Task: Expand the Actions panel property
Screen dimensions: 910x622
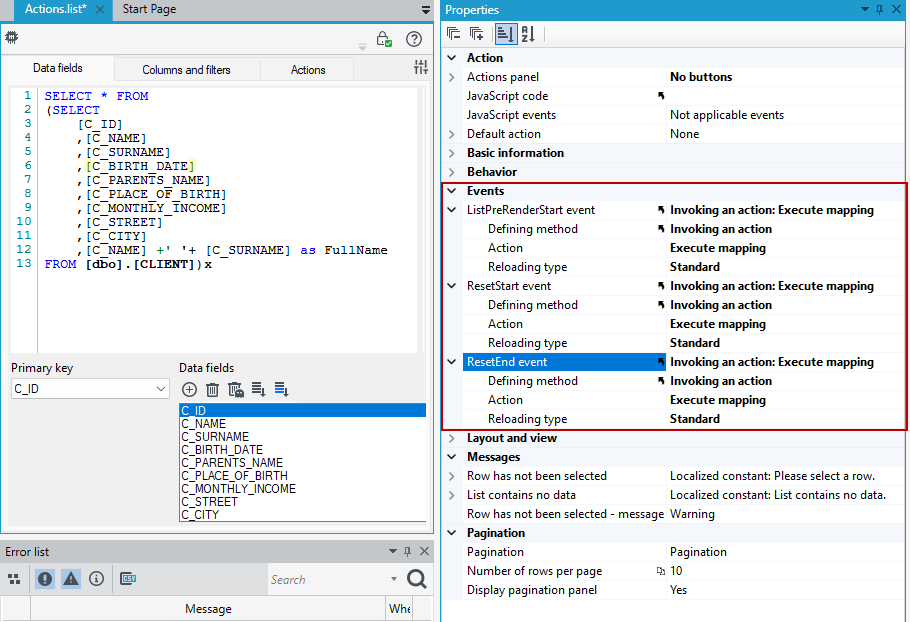Action: click(452, 77)
